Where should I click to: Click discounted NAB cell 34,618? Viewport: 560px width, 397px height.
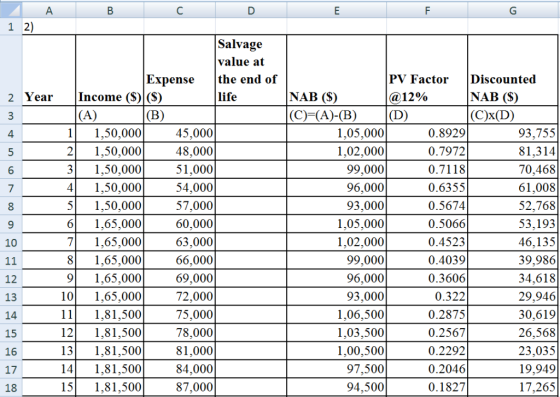click(x=513, y=278)
